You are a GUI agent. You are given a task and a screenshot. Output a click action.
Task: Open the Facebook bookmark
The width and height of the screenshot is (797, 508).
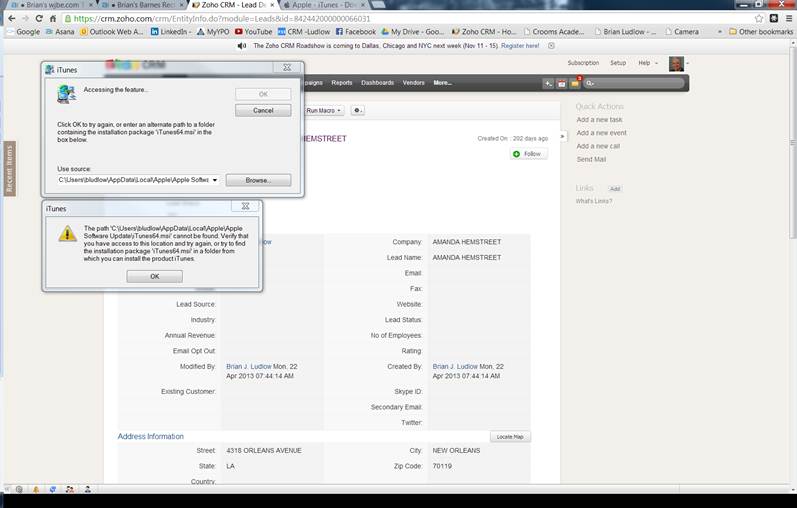tap(356, 32)
